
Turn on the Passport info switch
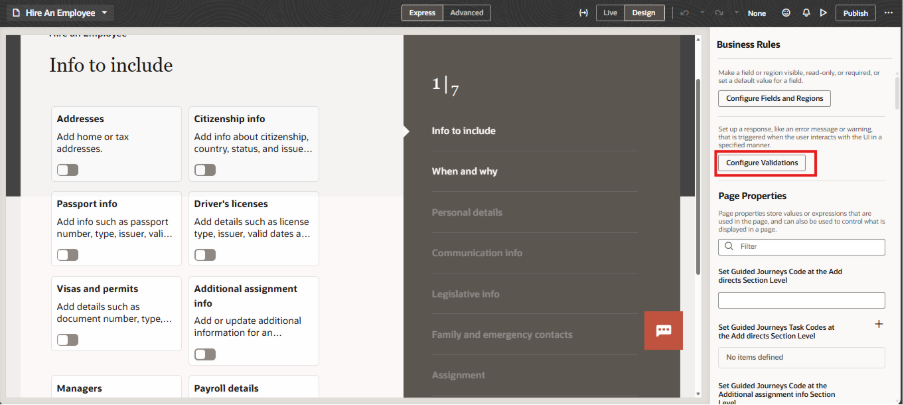pos(67,255)
